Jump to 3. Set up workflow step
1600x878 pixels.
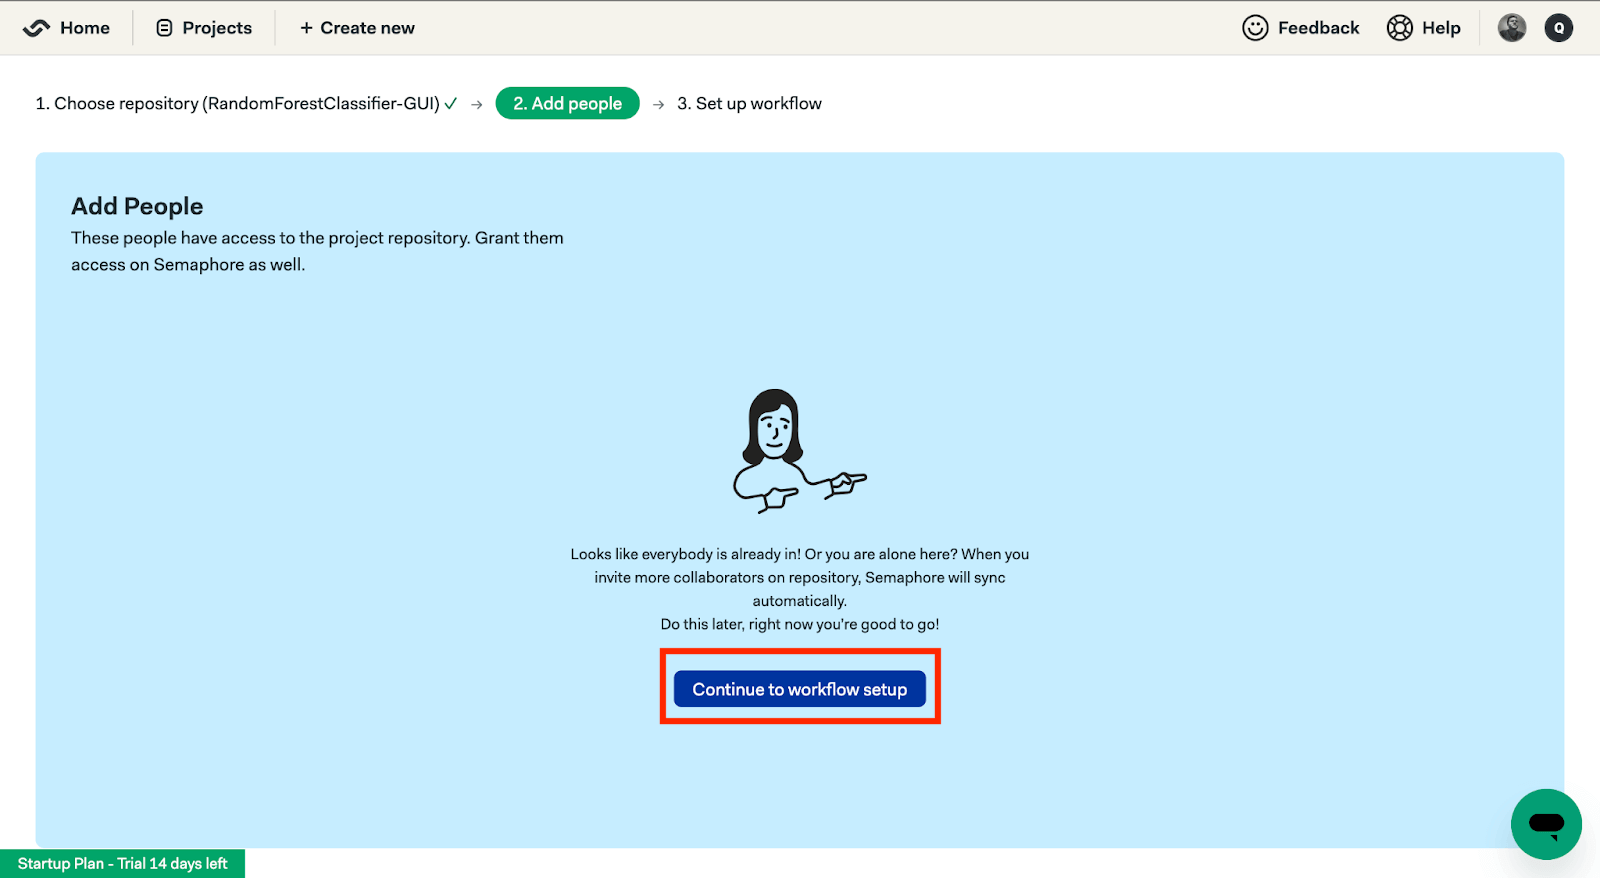[749, 103]
